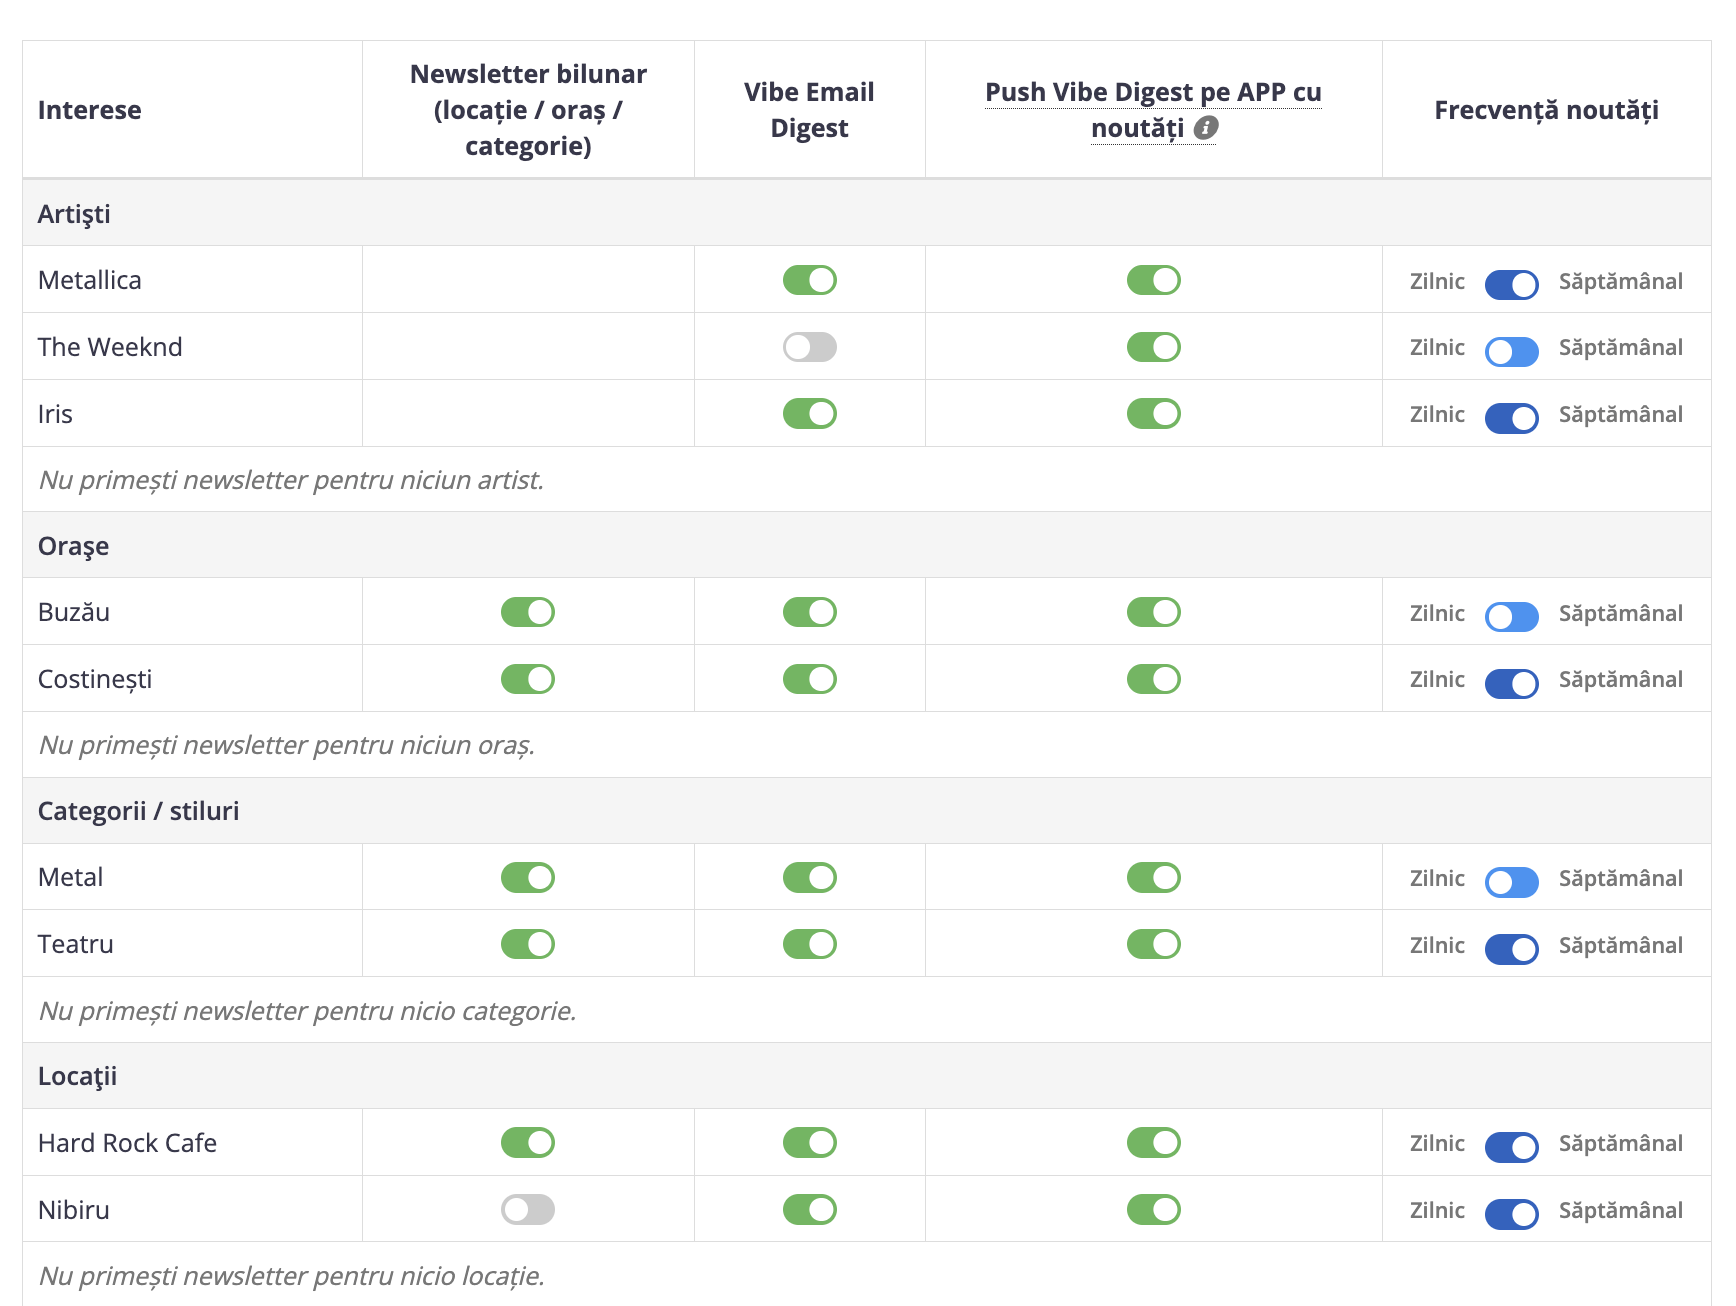The image size is (1736, 1306).
Task: Turn off Hard Rock Cafe newsletter toggle
Action: click(x=527, y=1142)
